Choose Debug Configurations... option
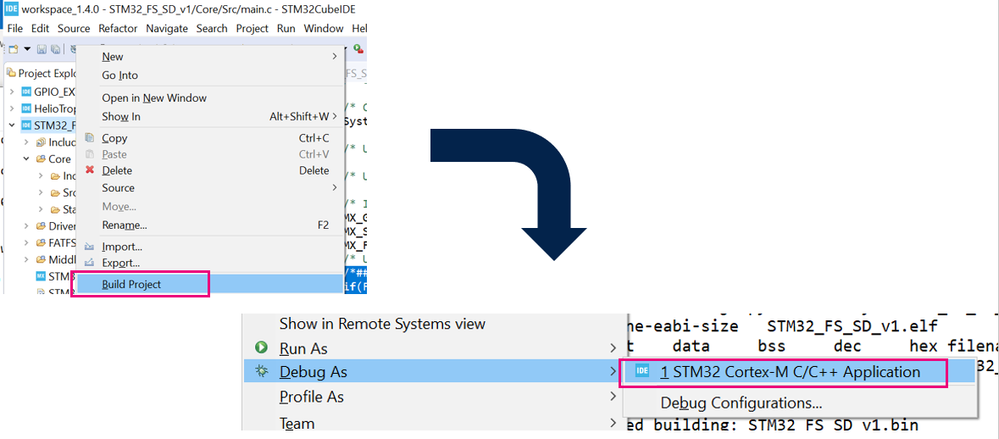The height and width of the screenshot is (439, 999). point(741,403)
